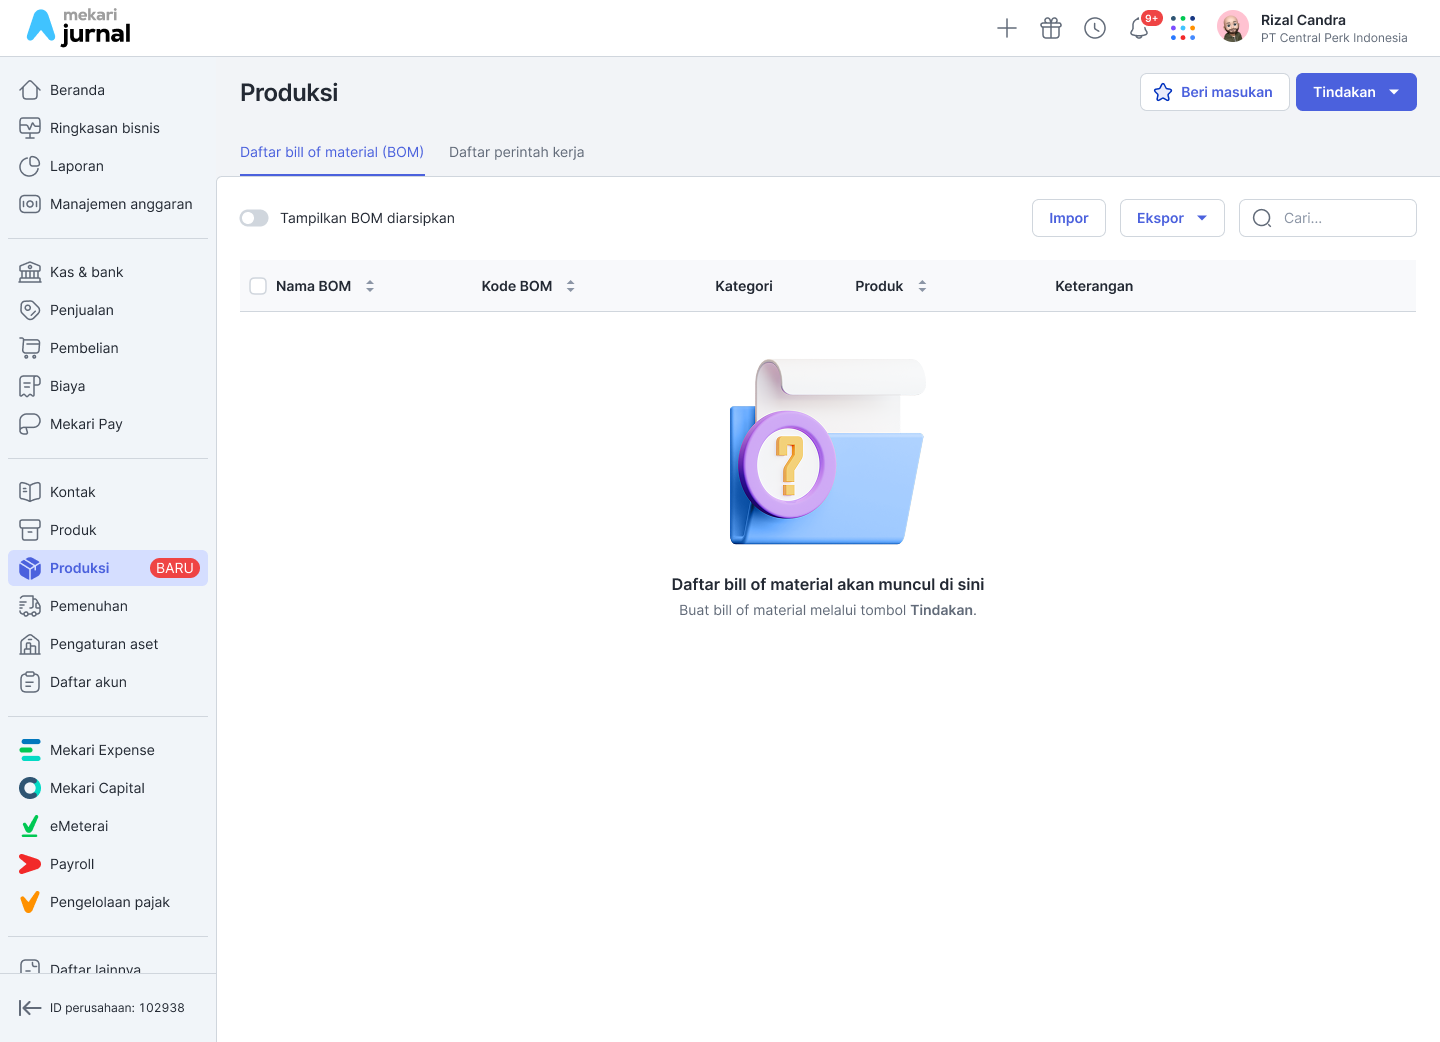Sort by Nama BOM column arrows
The height and width of the screenshot is (1042, 1440).
coord(370,286)
